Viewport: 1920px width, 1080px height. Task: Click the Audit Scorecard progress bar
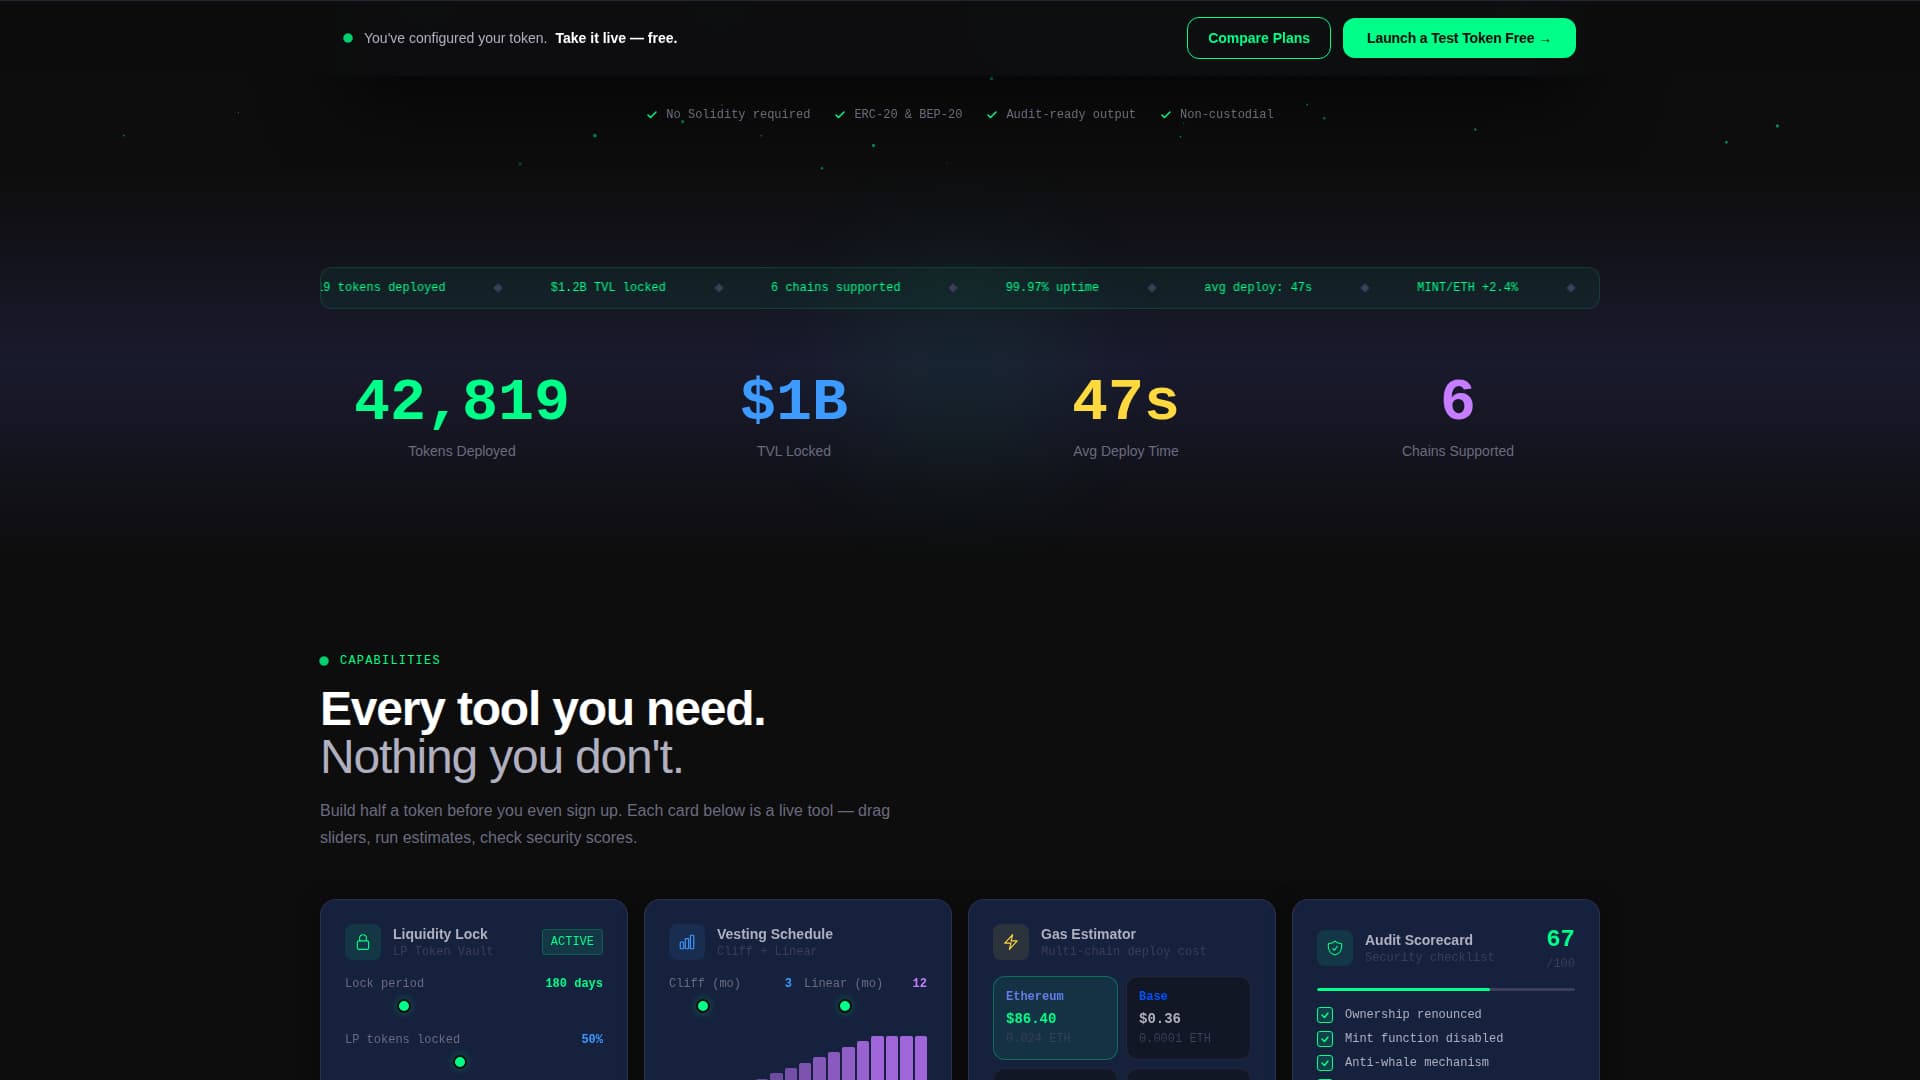click(1446, 989)
